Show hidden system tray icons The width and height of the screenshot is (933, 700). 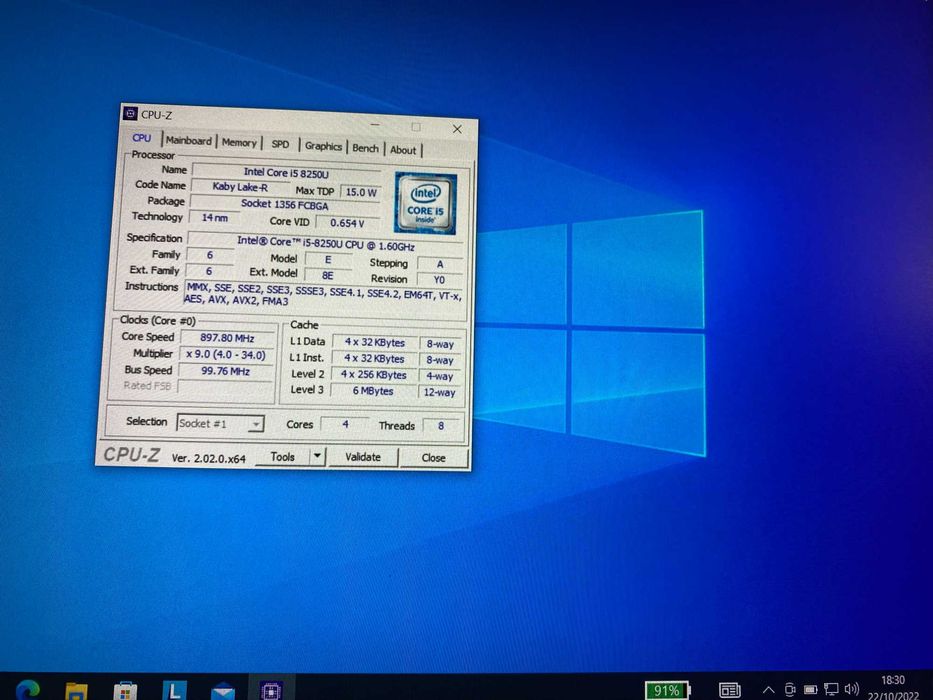point(768,690)
